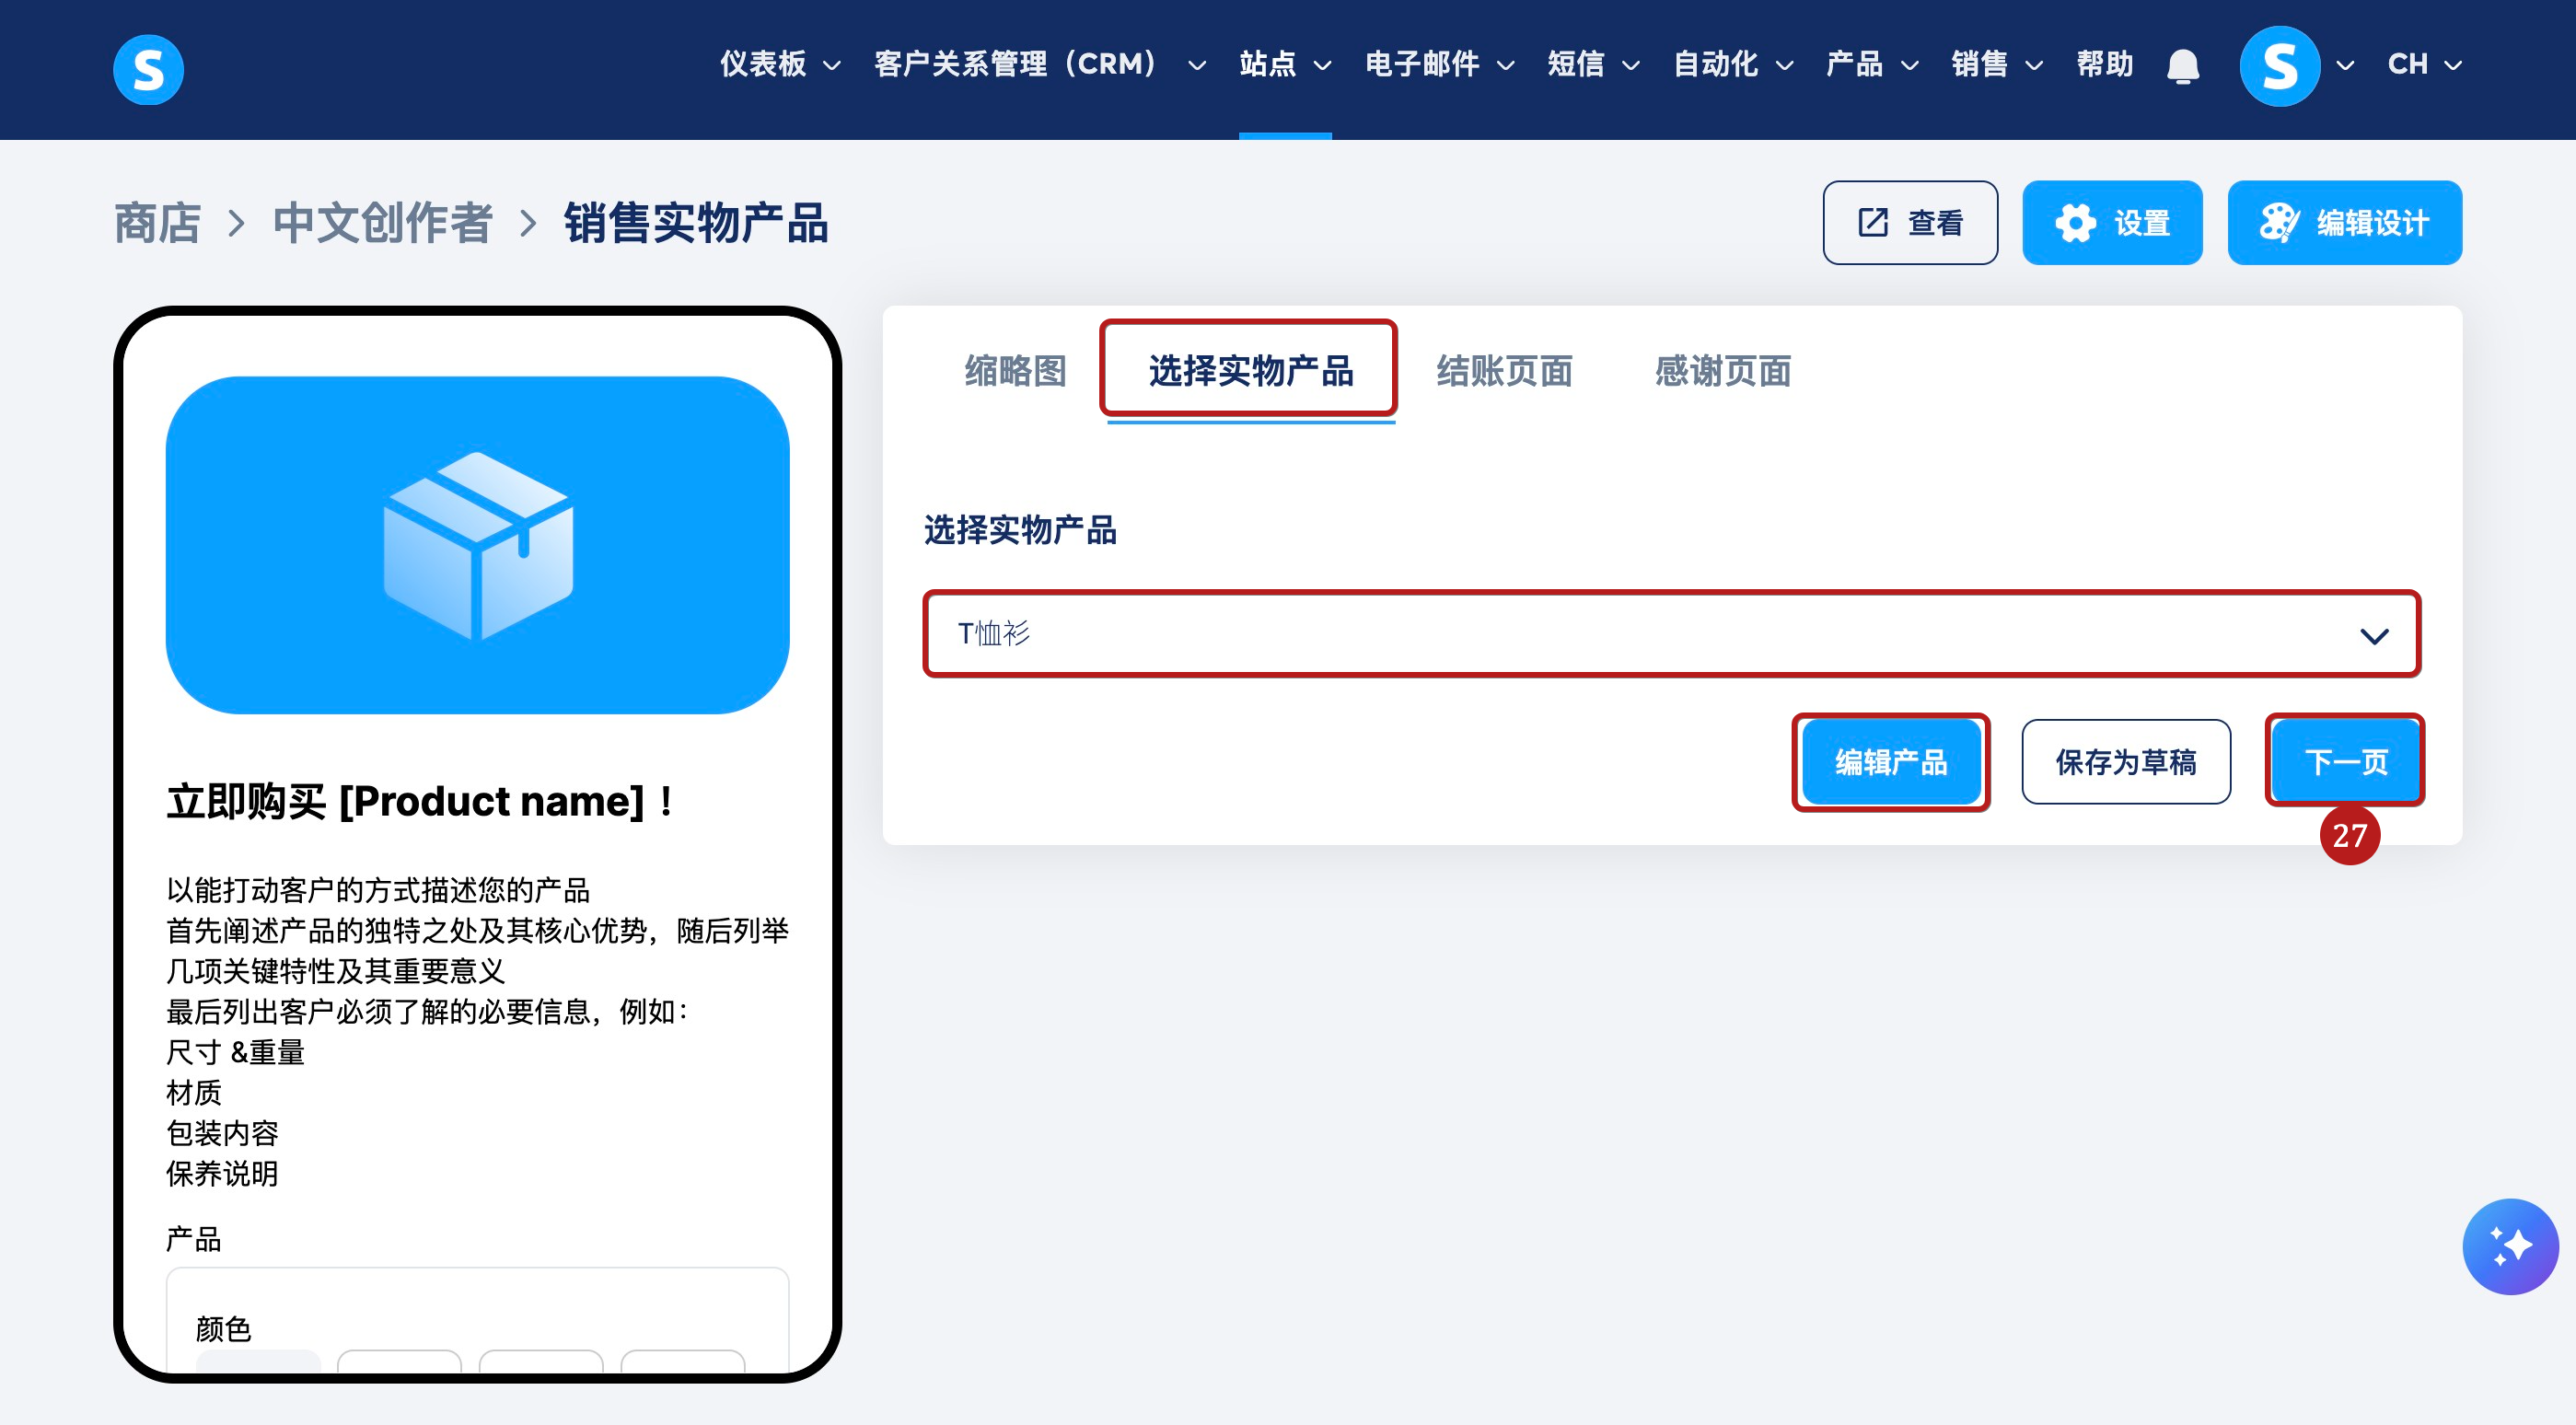This screenshot has width=2576, height=1425.
Task: Switch to the 结账页面 tab
Action: [1504, 371]
